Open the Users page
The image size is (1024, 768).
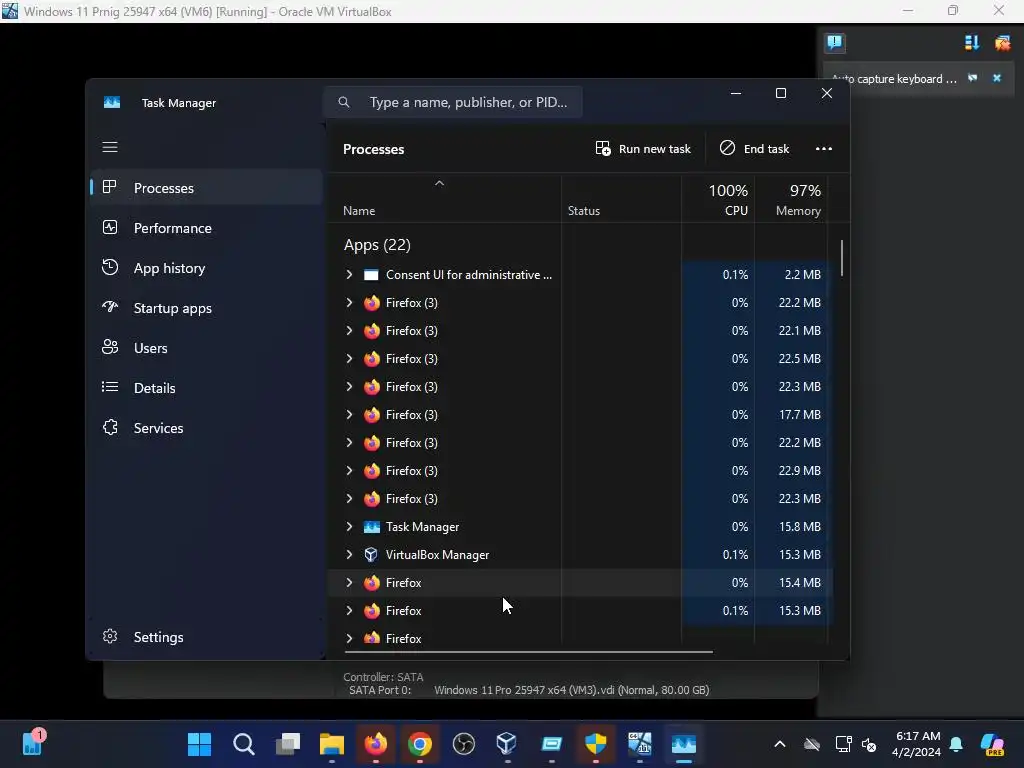coord(206,348)
